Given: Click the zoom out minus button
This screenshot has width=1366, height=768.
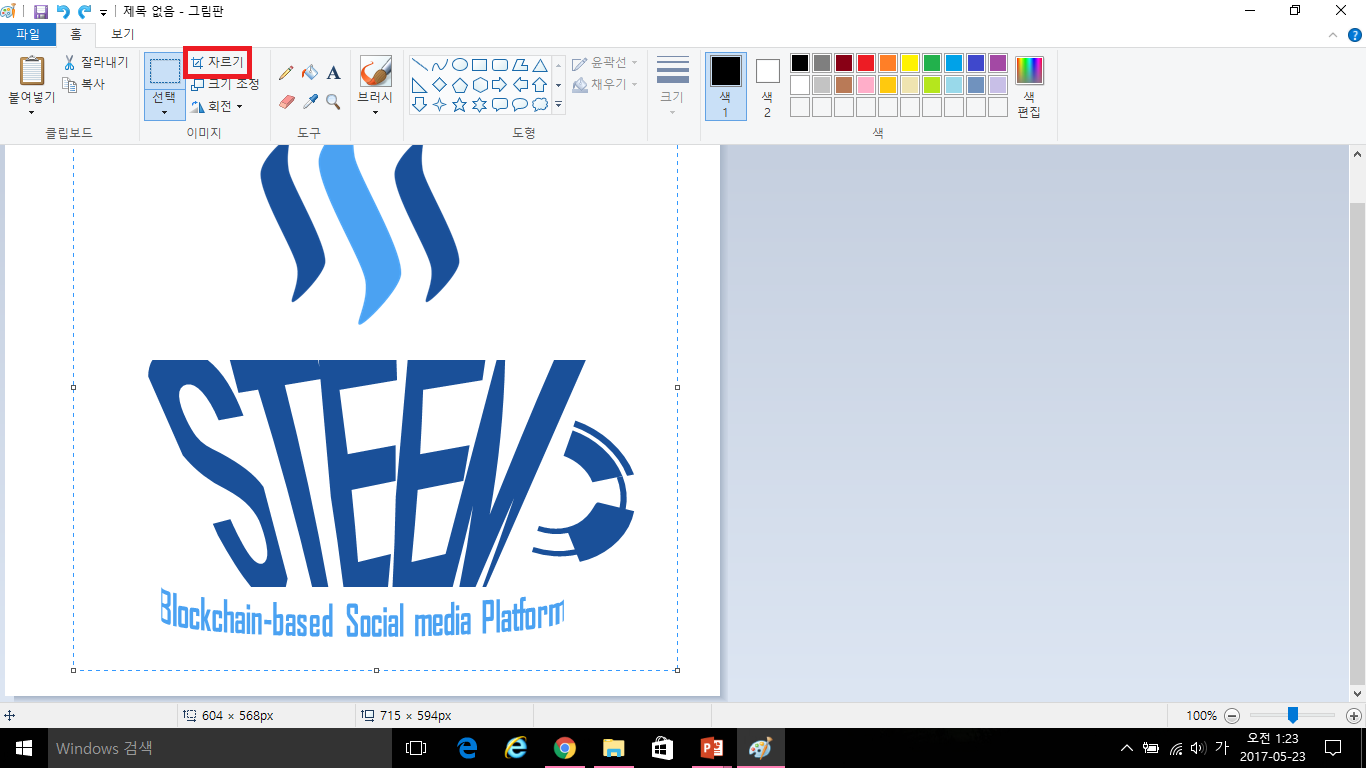Looking at the screenshot, I should click(x=1232, y=716).
